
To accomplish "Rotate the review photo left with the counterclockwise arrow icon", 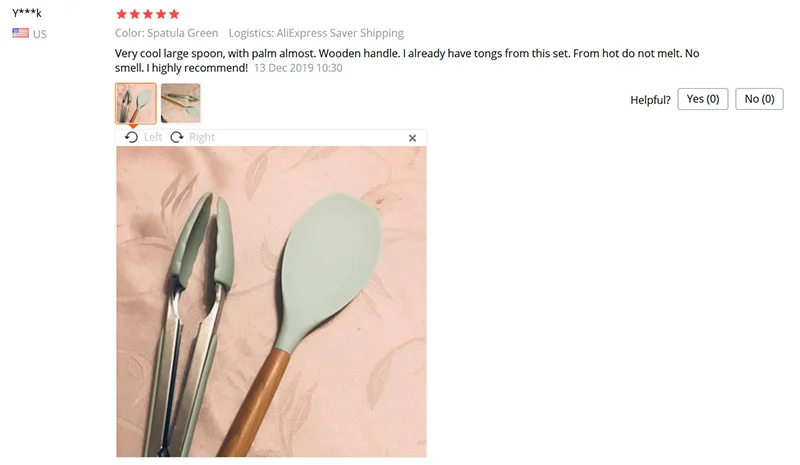I will coord(131,137).
